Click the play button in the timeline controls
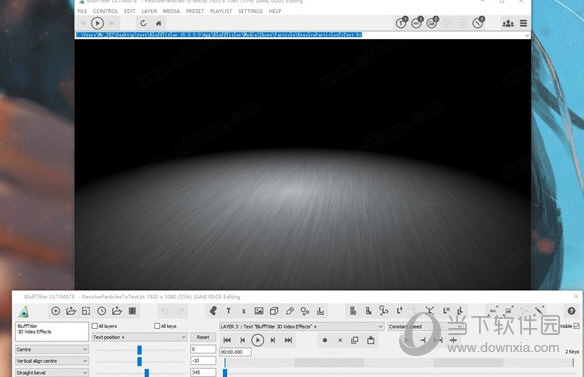The width and height of the screenshot is (584, 377). 257,340
